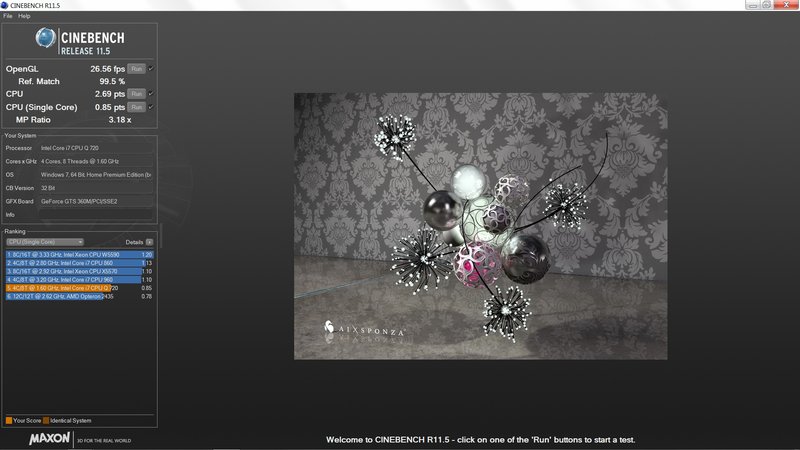Click the OS field Windows 7 value

[96, 174]
